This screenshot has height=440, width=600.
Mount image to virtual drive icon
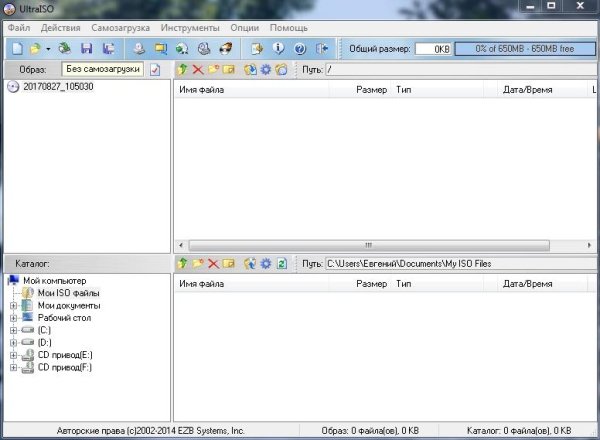click(204, 49)
